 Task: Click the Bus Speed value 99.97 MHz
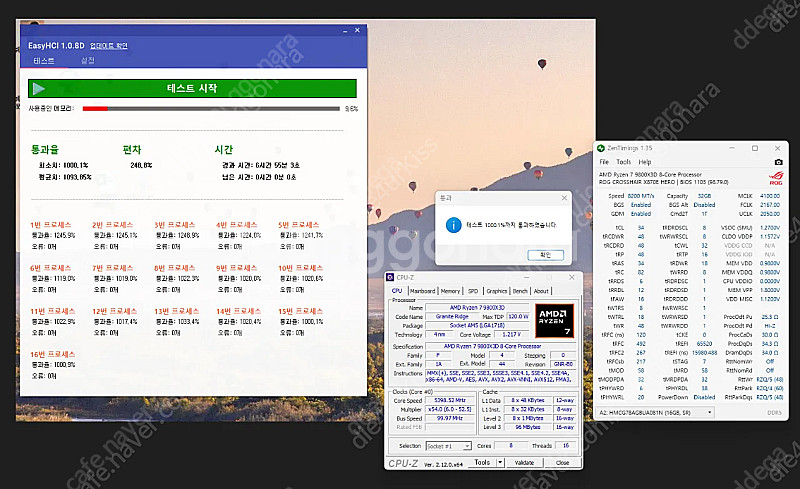pos(450,418)
